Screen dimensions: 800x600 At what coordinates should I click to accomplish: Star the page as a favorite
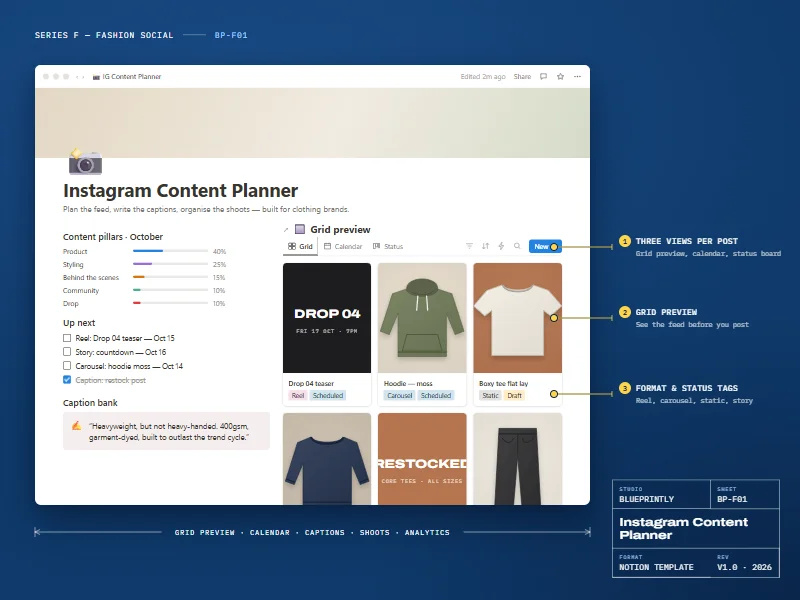tap(560, 77)
